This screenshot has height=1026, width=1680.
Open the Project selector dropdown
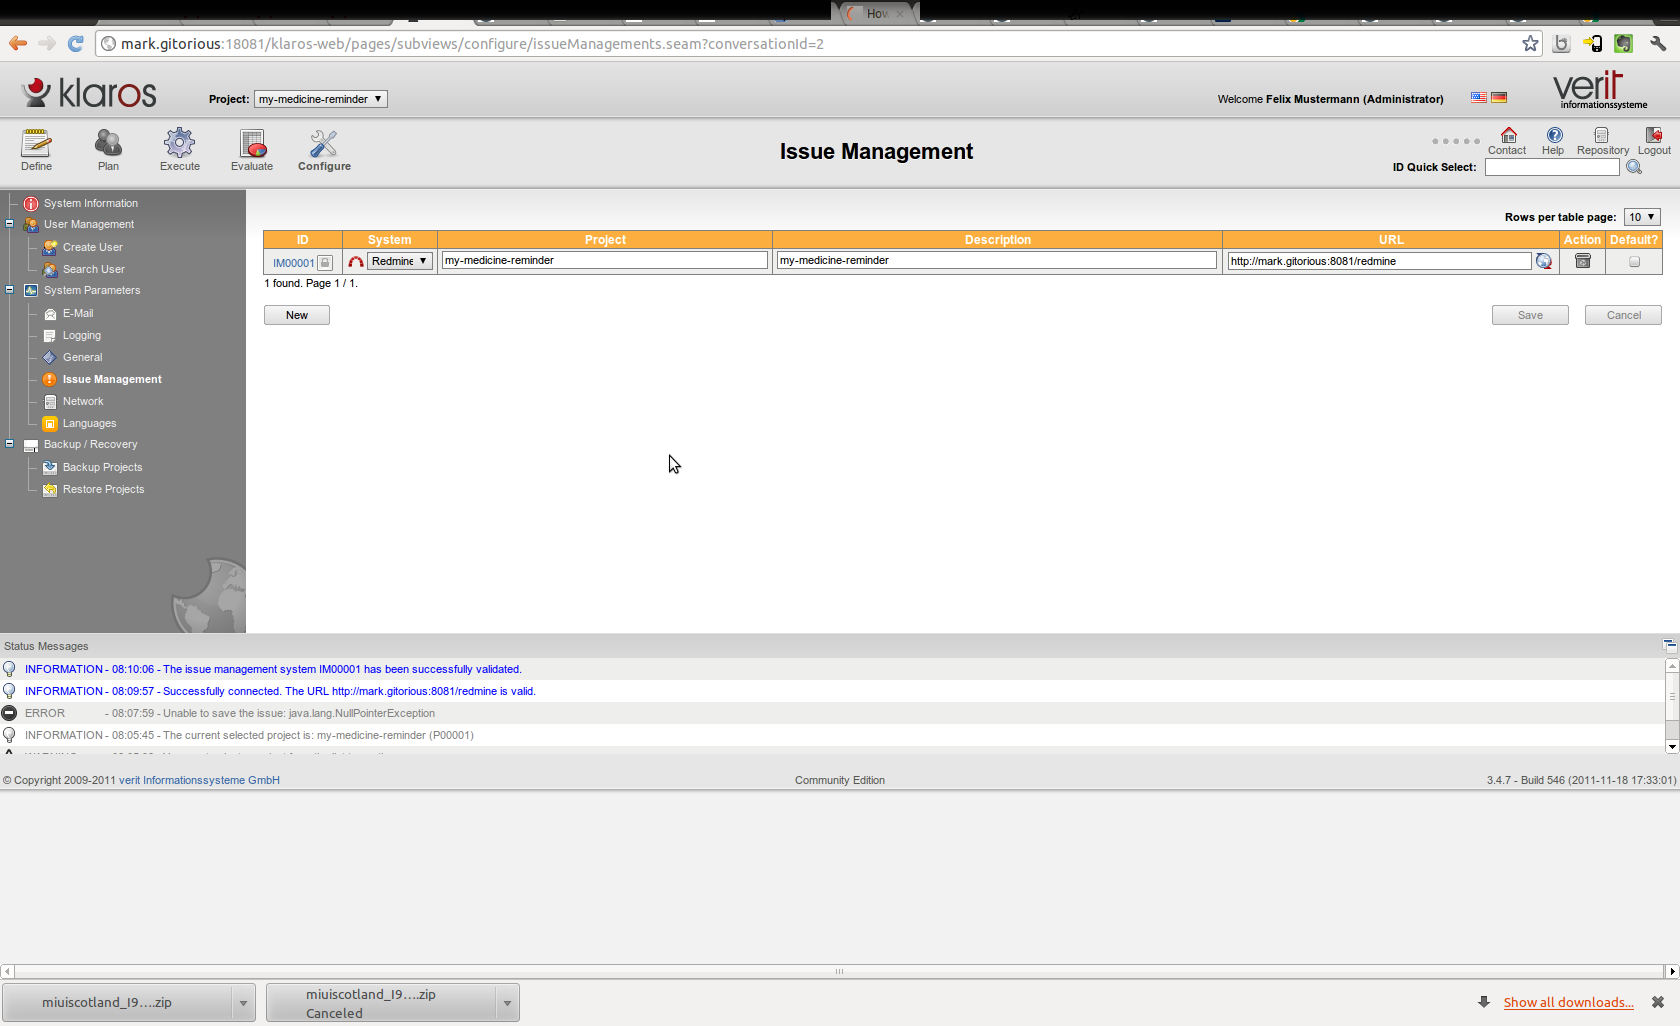point(320,99)
